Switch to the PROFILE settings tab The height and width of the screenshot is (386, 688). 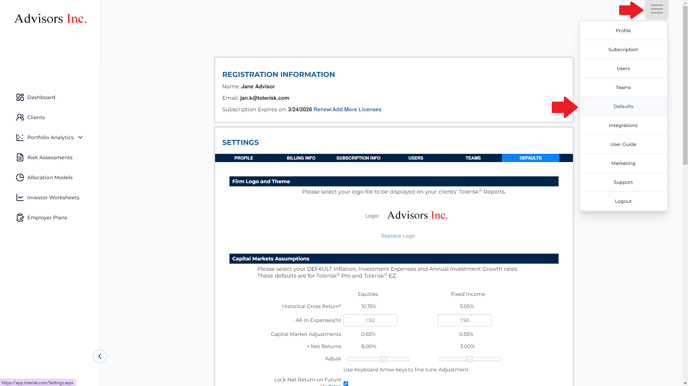(244, 158)
